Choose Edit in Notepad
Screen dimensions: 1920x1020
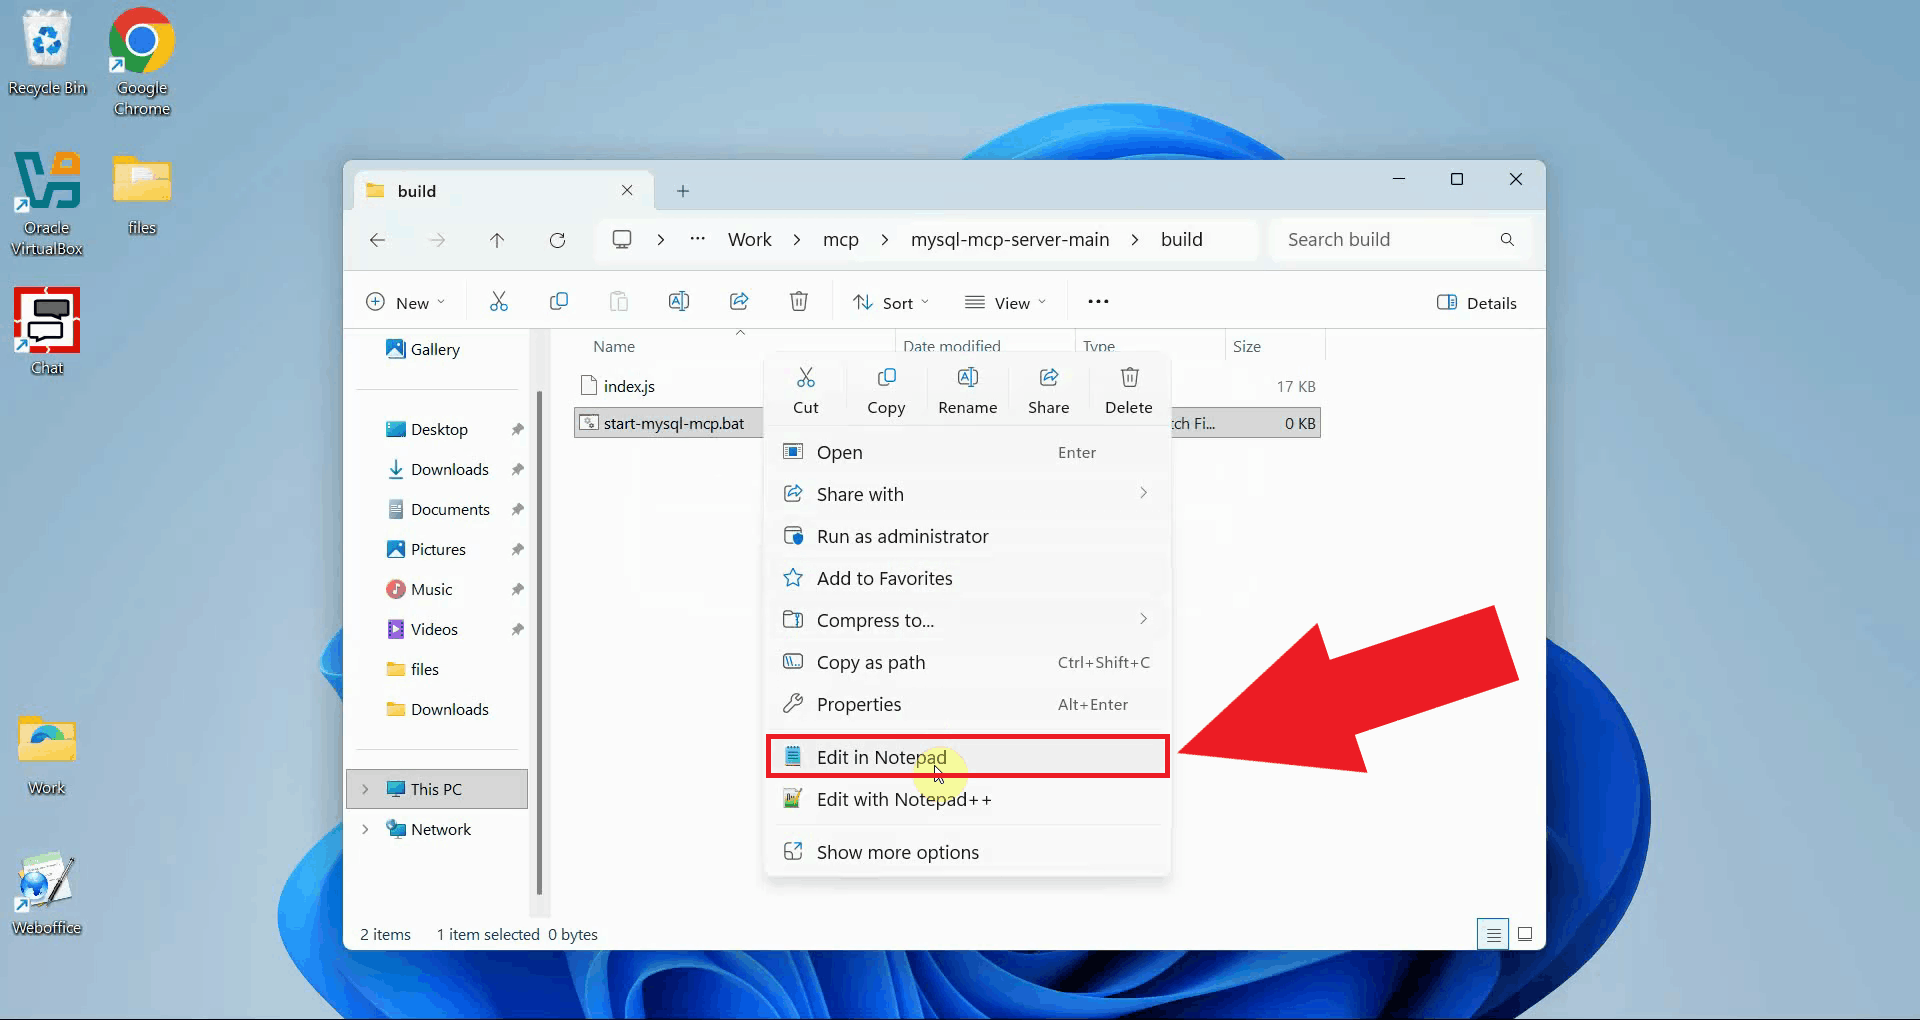point(967,757)
